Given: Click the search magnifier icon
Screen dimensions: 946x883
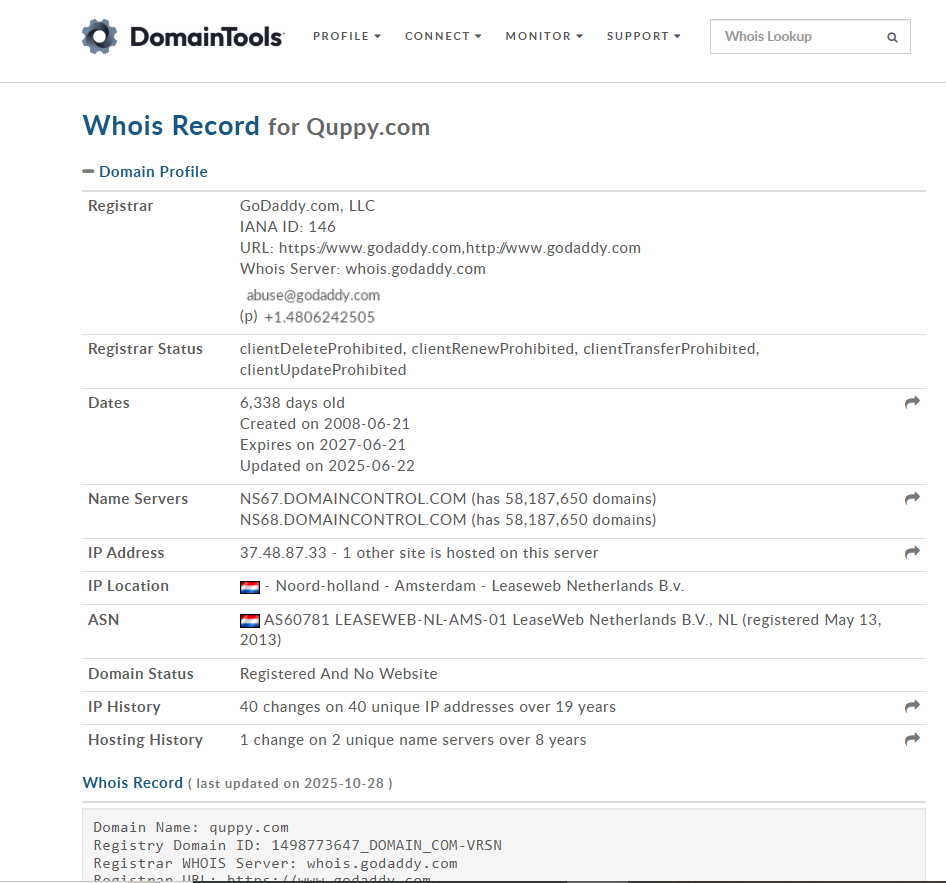Looking at the screenshot, I should point(892,37).
